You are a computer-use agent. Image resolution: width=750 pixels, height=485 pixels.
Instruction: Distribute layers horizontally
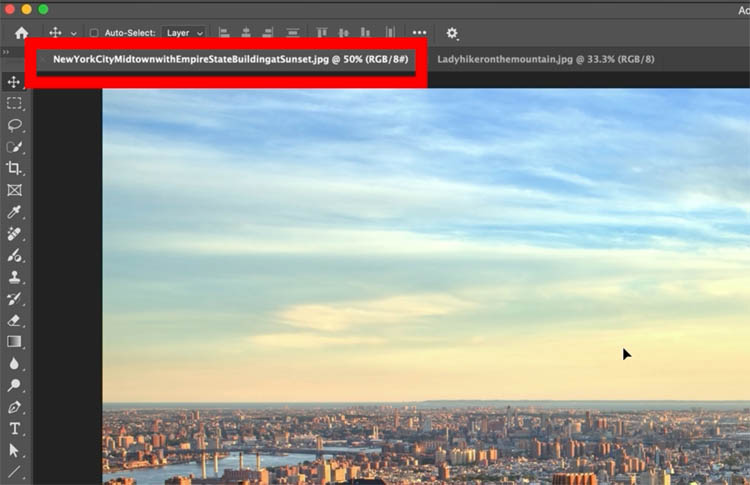point(390,33)
